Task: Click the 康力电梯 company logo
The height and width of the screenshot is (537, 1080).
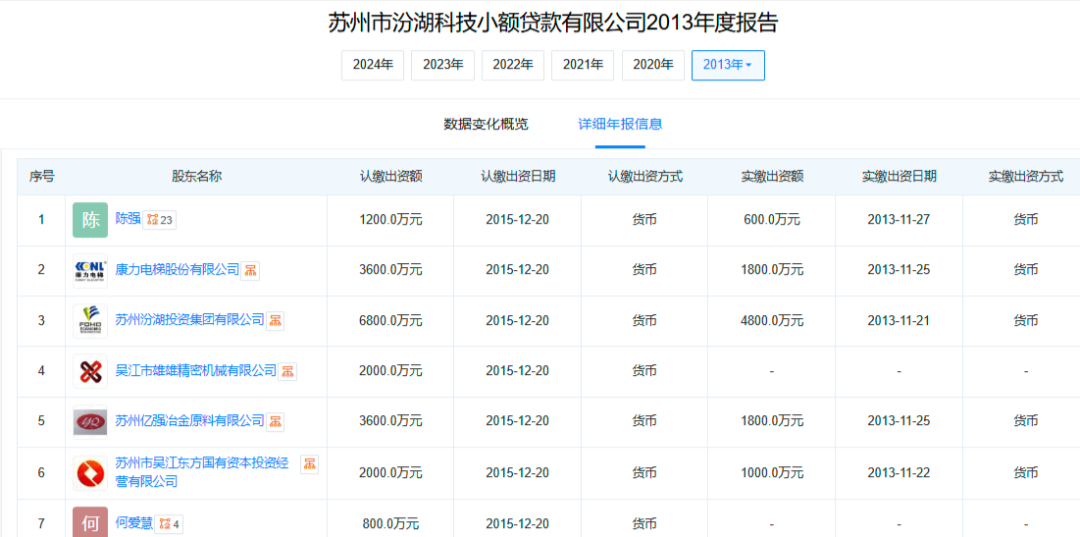Action: [90, 271]
